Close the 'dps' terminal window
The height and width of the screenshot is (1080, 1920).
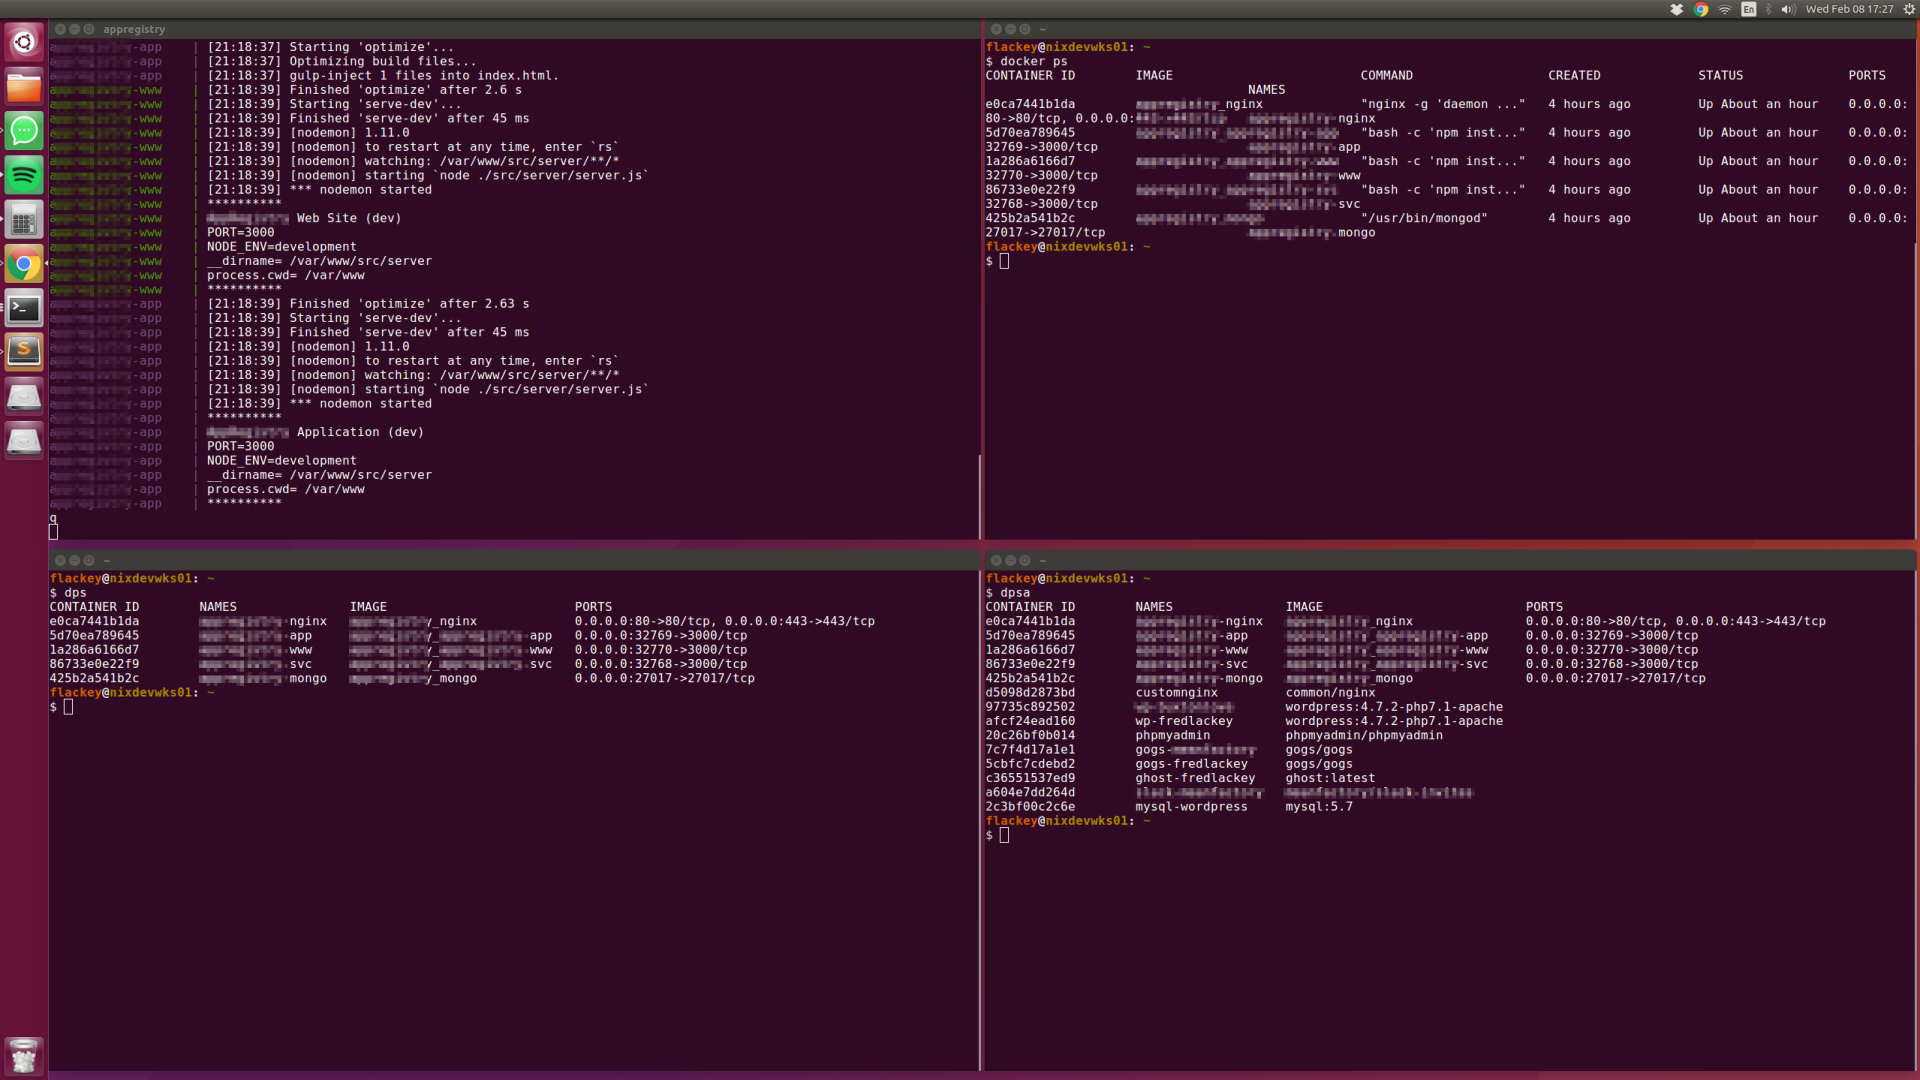pyautogui.click(x=60, y=560)
